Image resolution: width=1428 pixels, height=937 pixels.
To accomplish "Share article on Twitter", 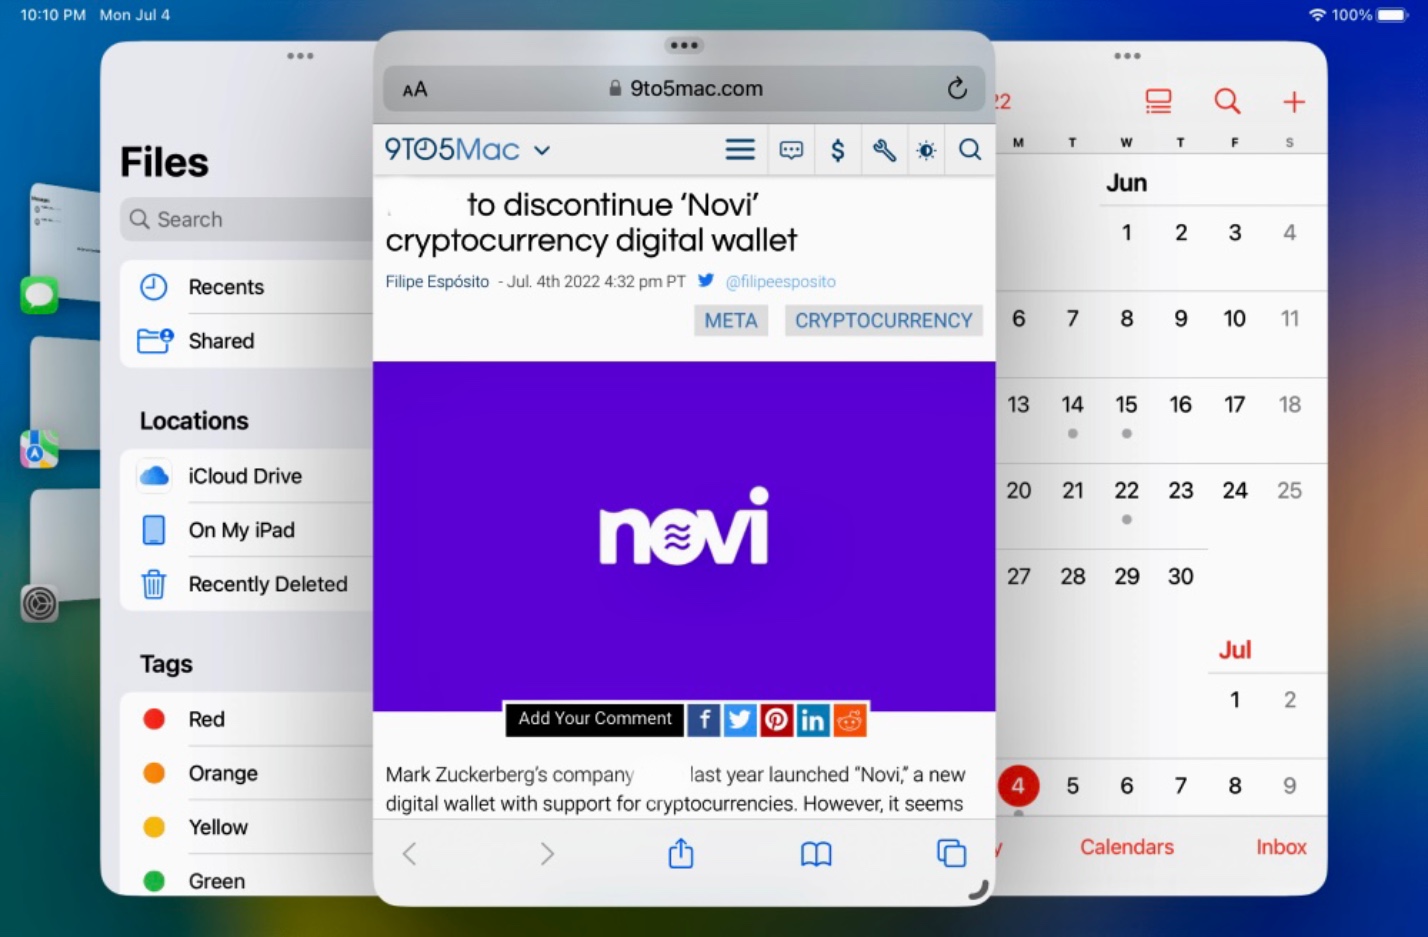I will [x=740, y=720].
